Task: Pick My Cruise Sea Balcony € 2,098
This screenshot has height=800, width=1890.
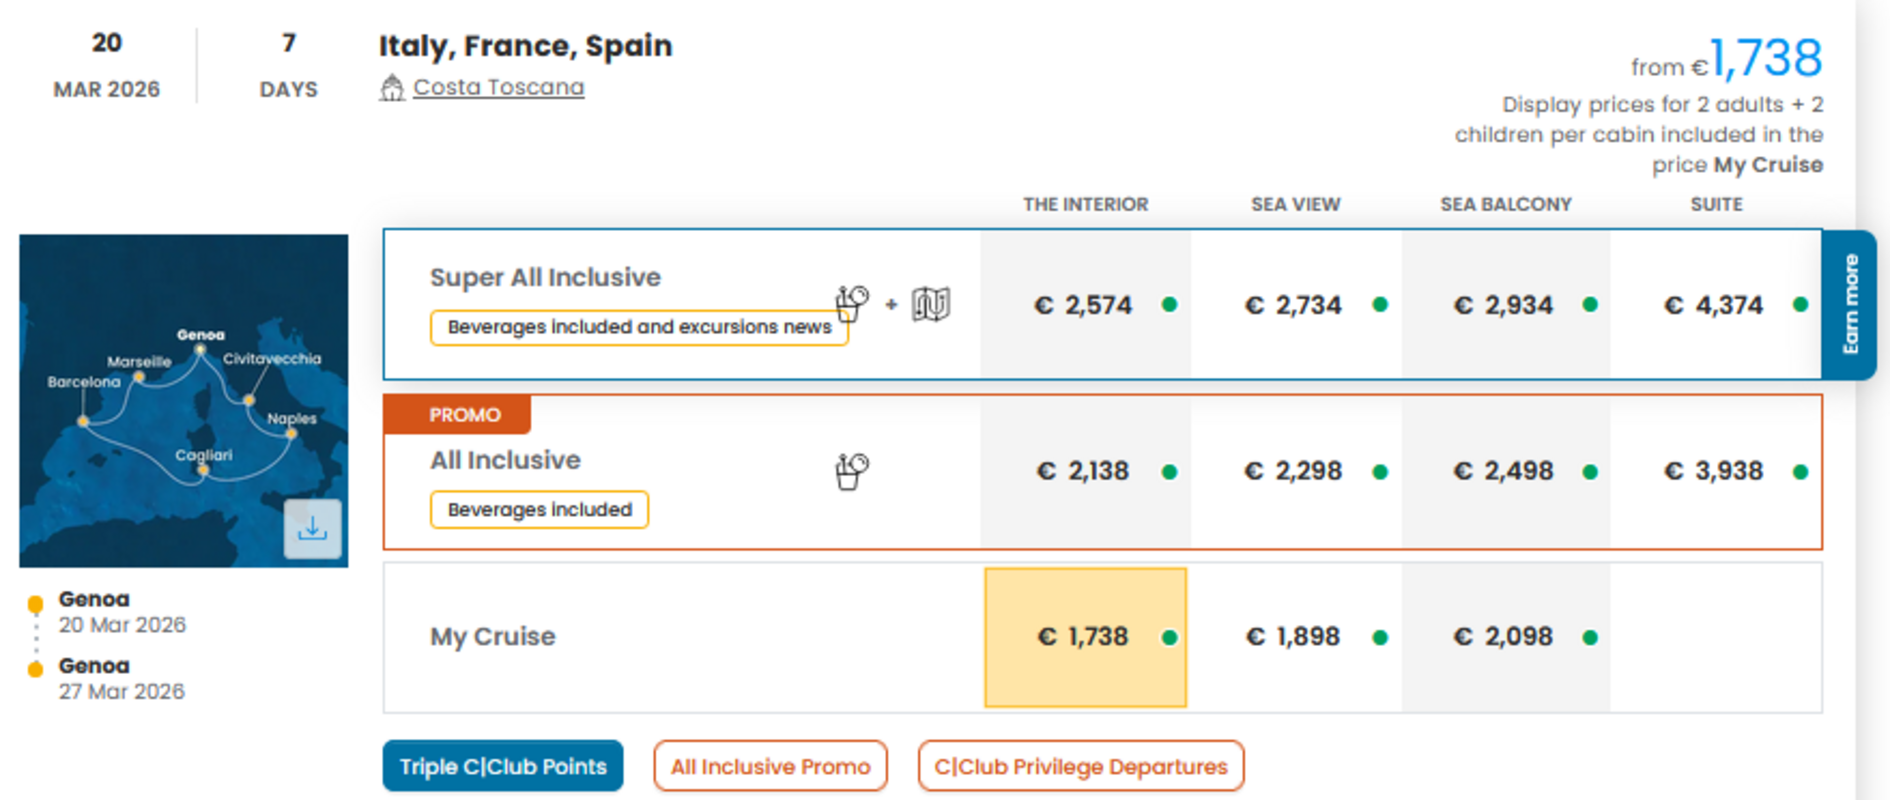Action: coord(1506,637)
